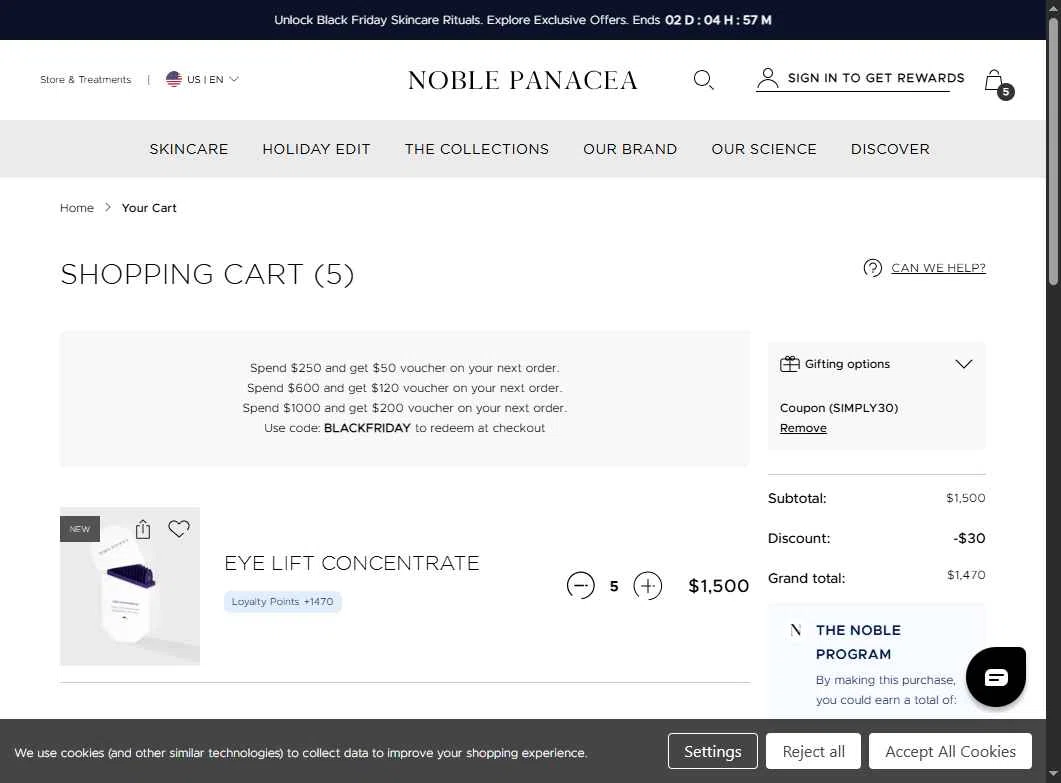Click Sign In To Get Rewards
Viewport: 1061px width, 783px height.
pos(876,78)
